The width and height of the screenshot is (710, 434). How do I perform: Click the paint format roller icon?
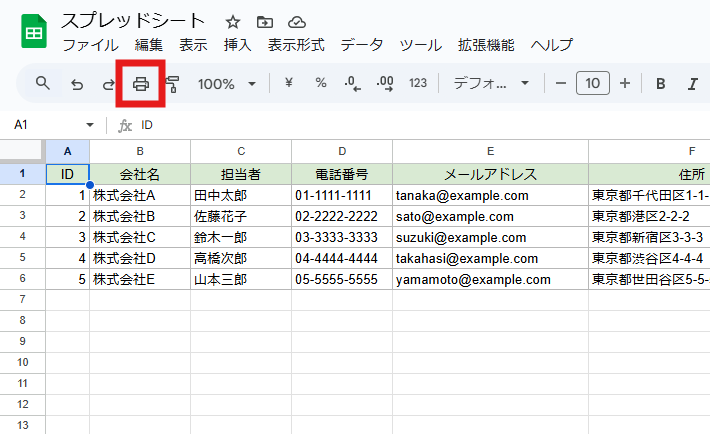click(172, 84)
